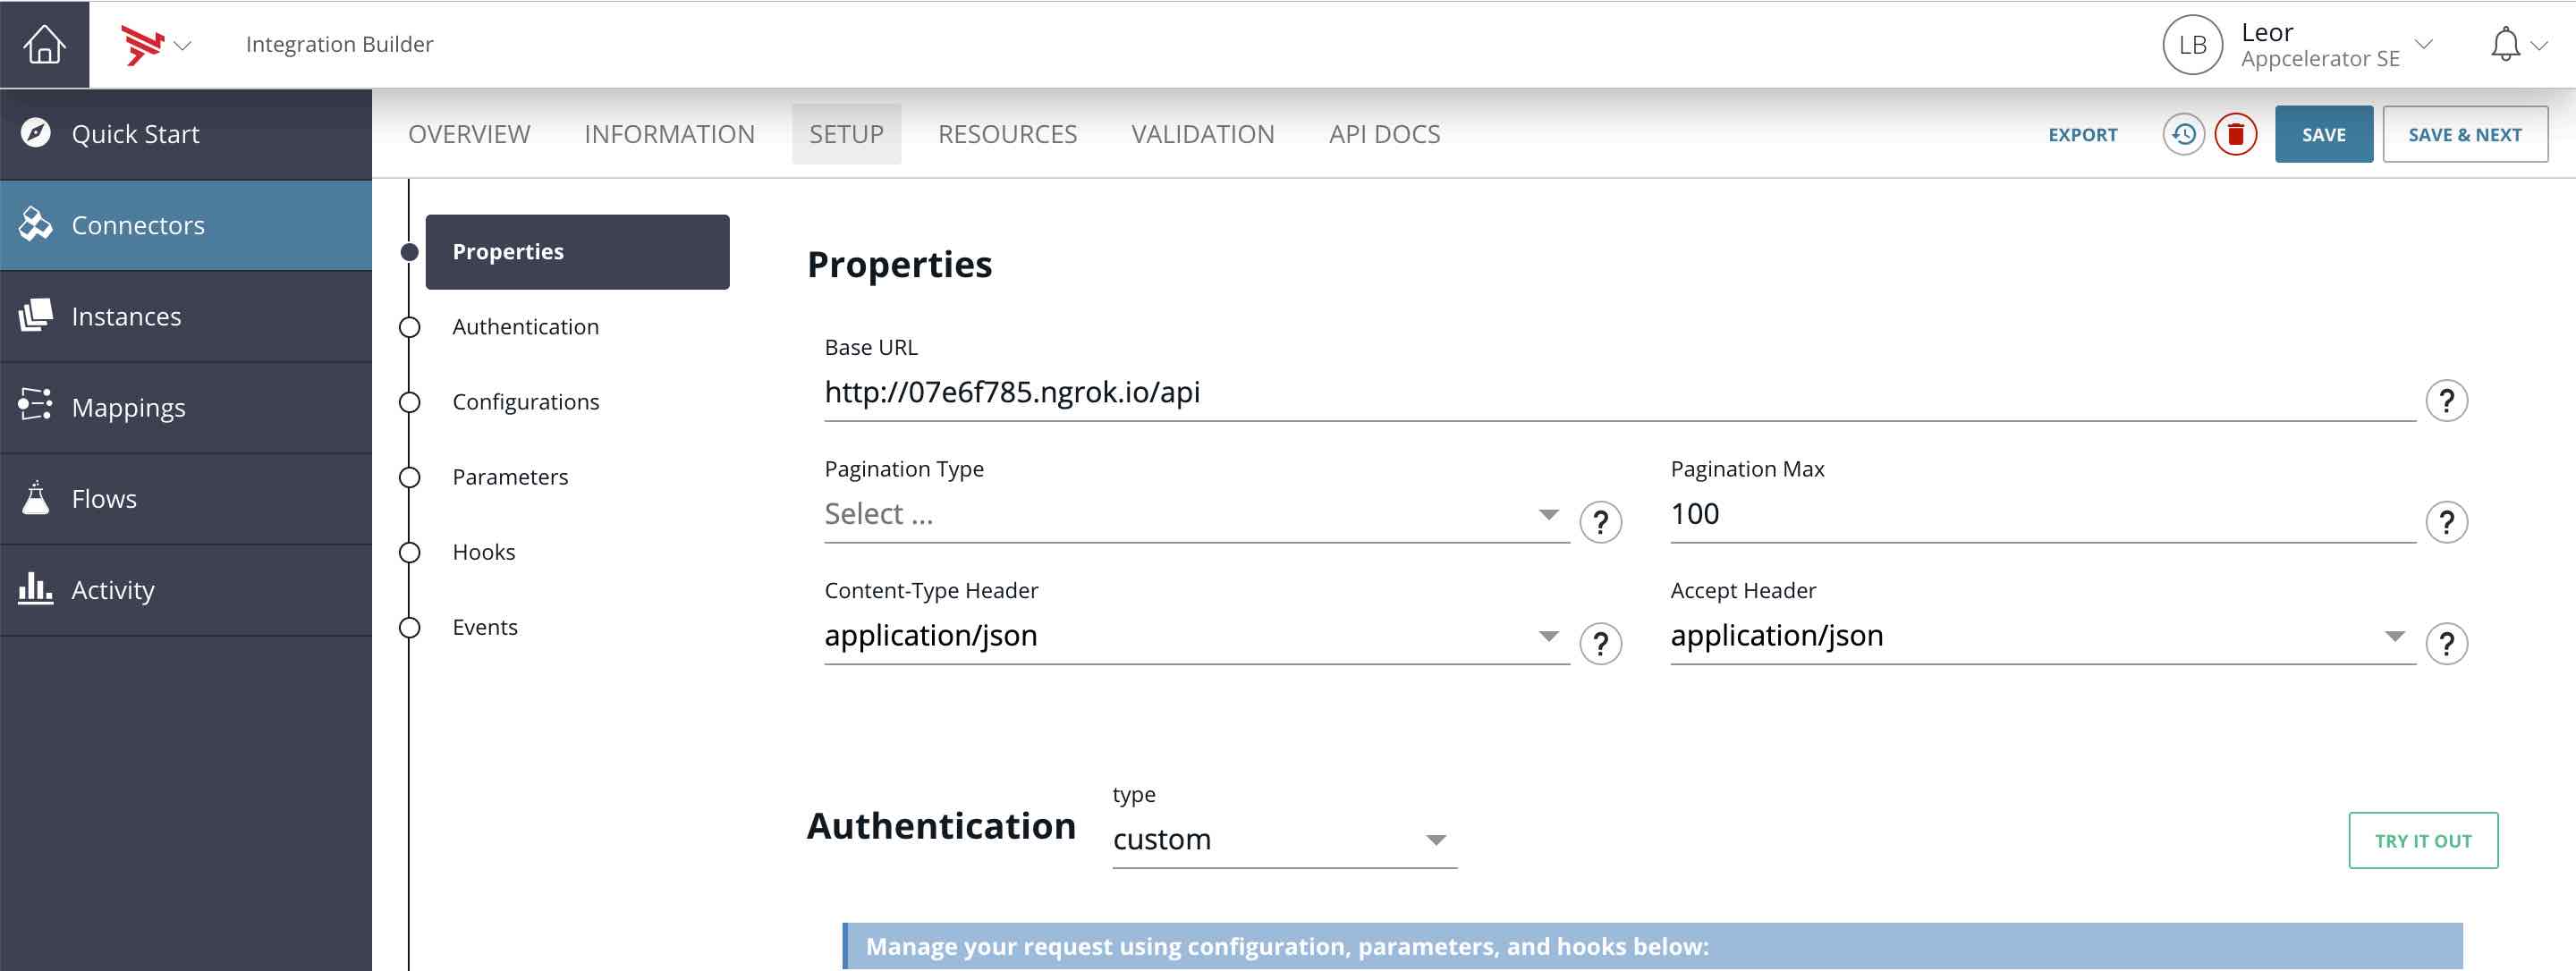This screenshot has height=971, width=2576.
Task: Click the Properties section heading
Action: pos(899,265)
